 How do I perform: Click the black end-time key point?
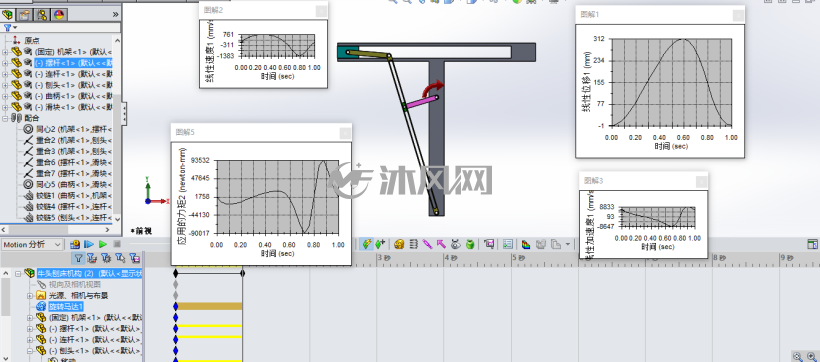coord(243,273)
